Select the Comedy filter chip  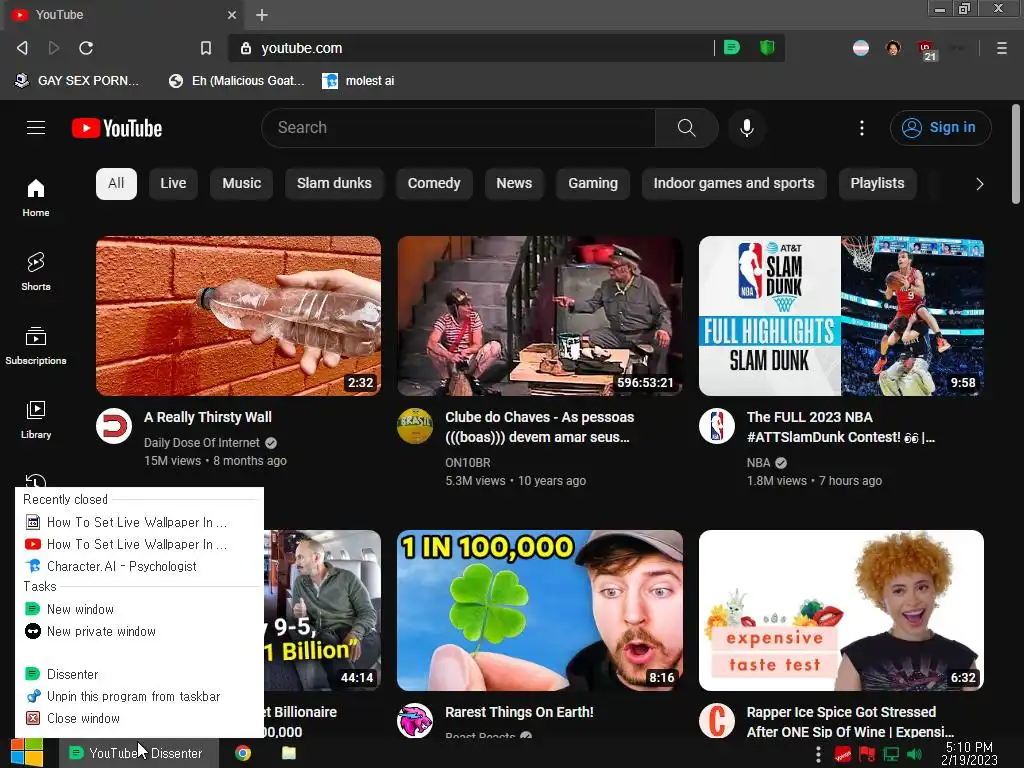coord(434,184)
